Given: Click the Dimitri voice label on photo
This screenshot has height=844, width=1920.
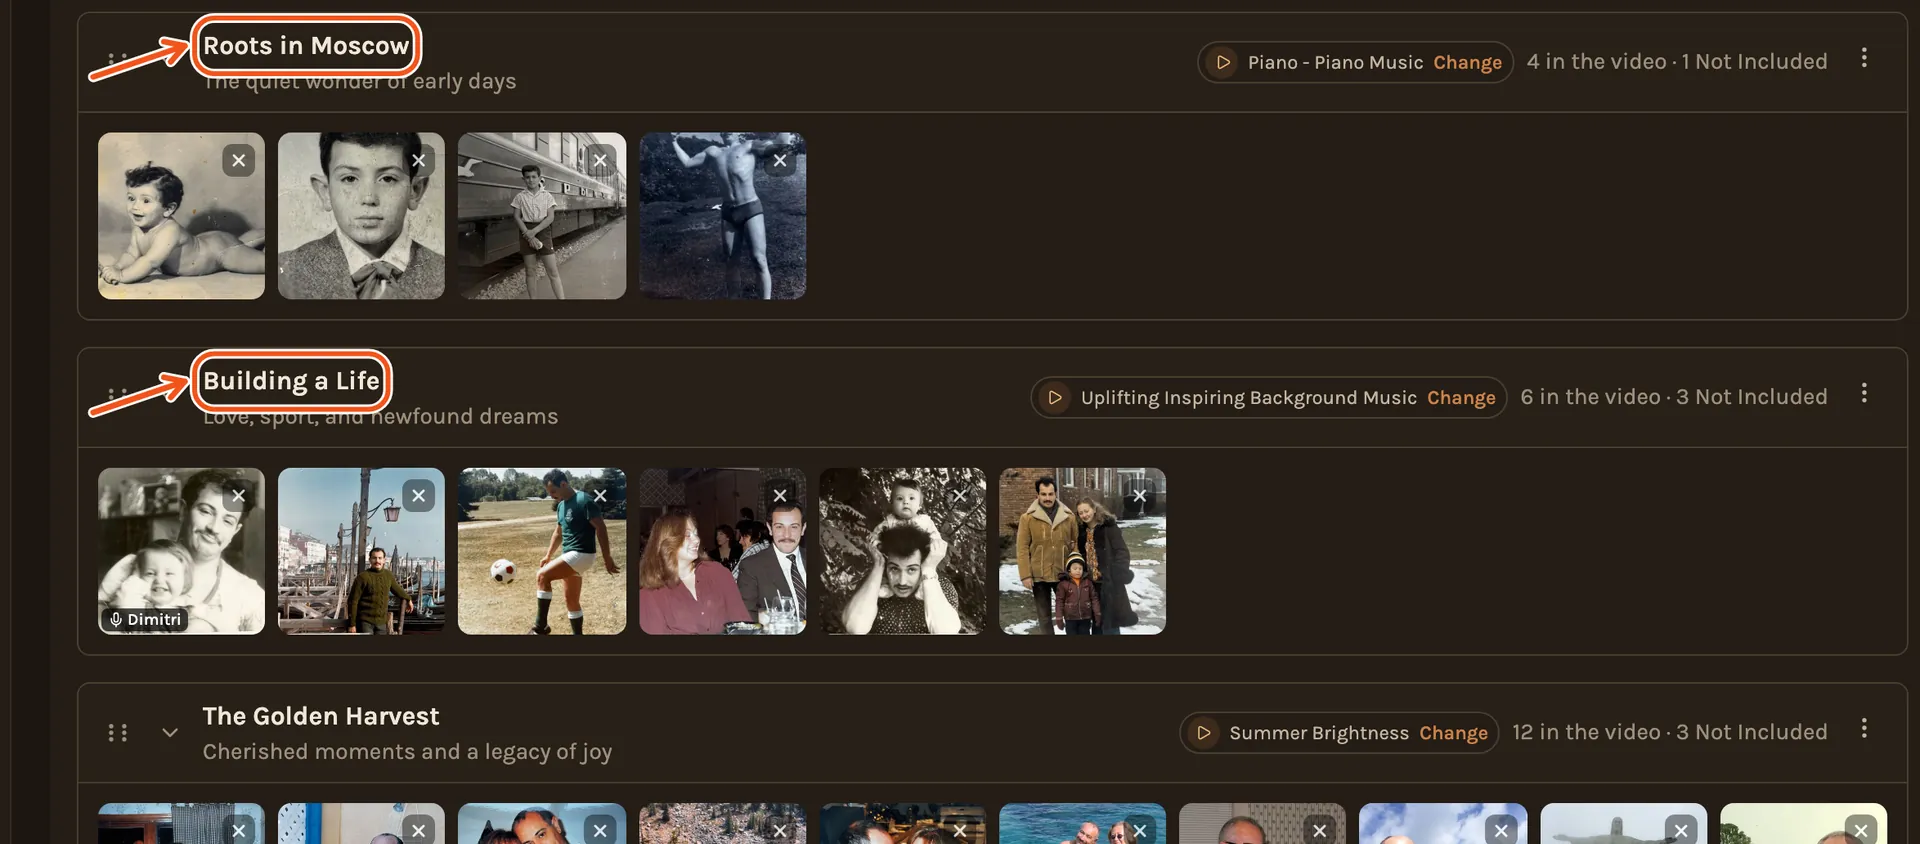Looking at the screenshot, I should click(x=145, y=620).
